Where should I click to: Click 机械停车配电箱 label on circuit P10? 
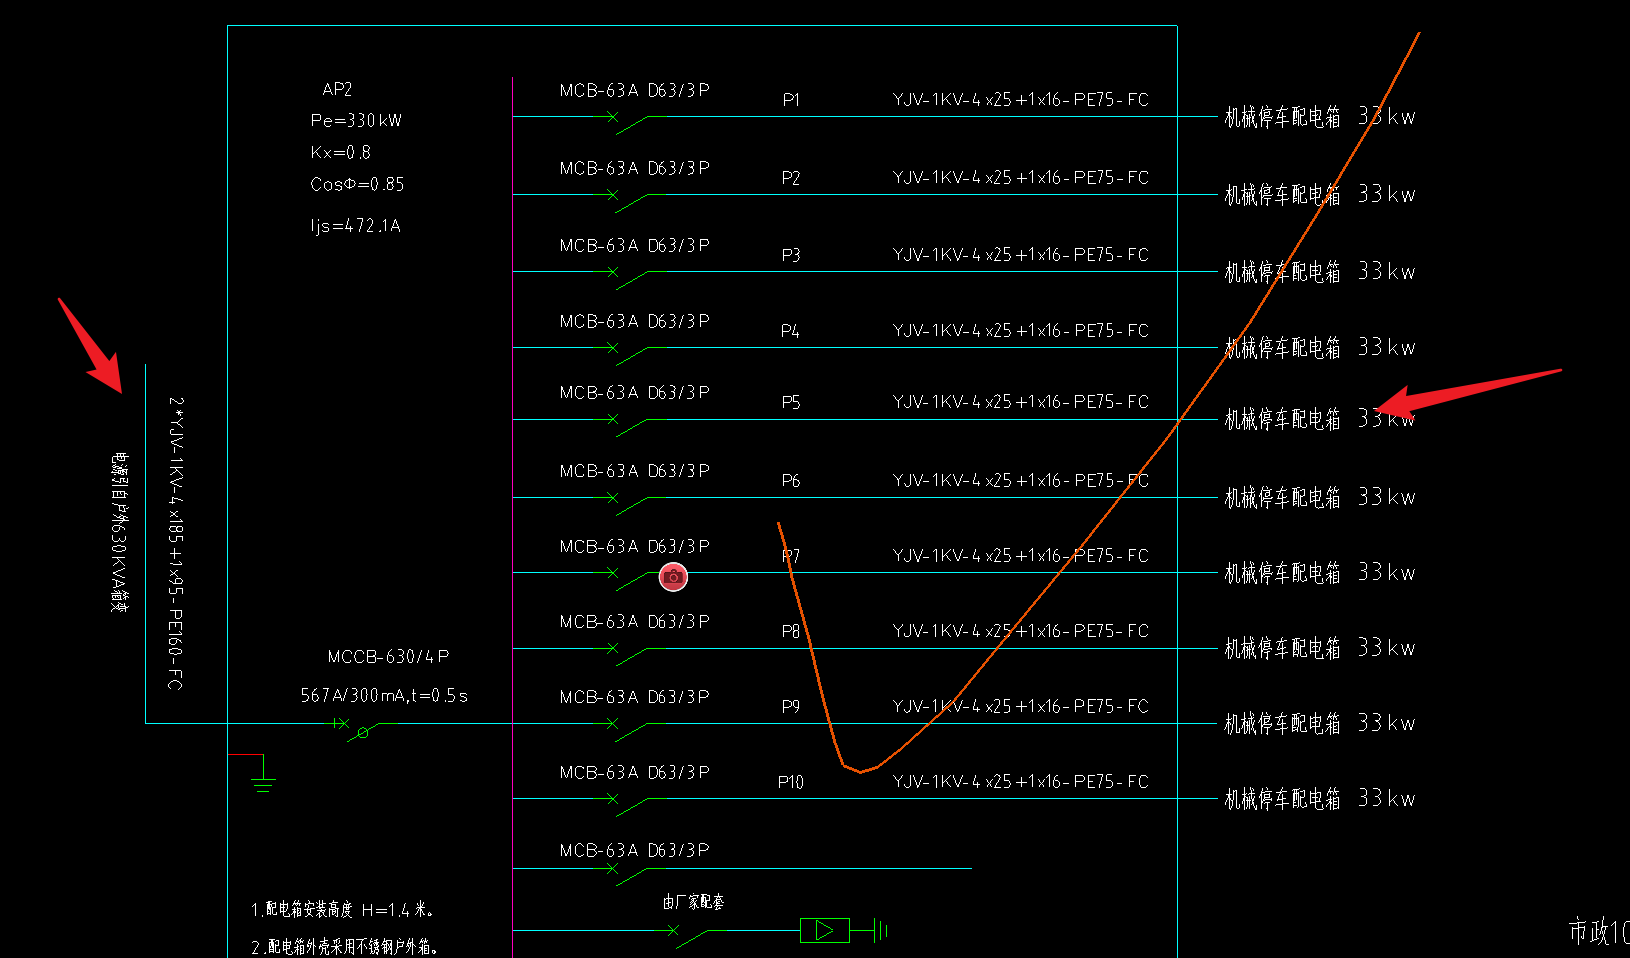1283,799
